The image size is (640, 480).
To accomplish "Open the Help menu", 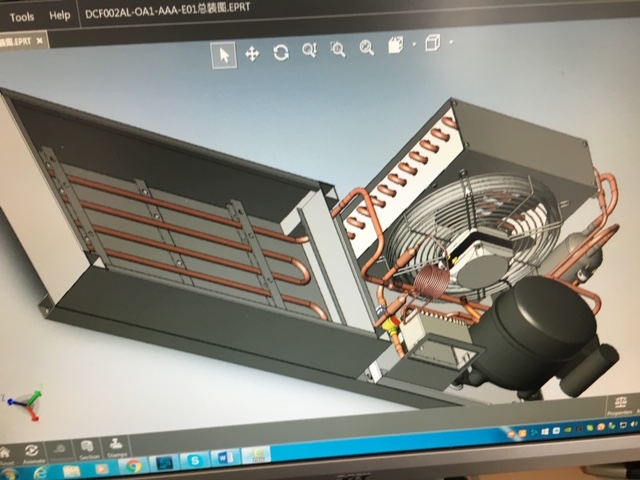I will click(60, 16).
